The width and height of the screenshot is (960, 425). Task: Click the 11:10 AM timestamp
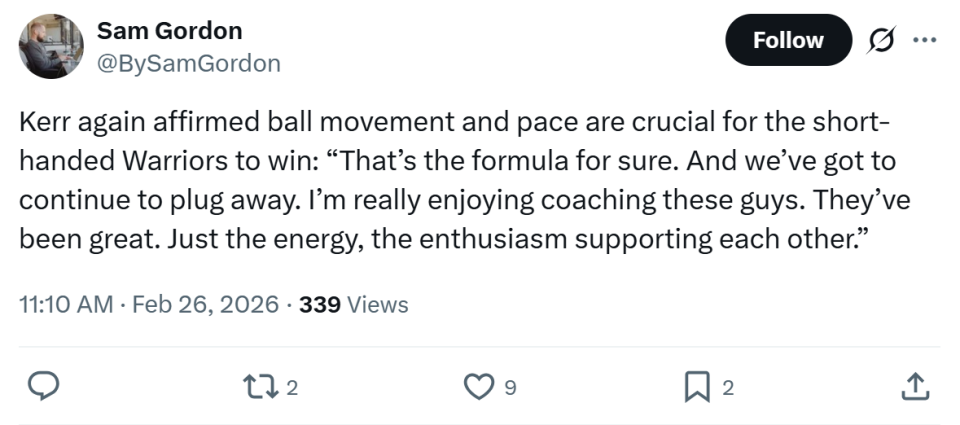coord(66,304)
